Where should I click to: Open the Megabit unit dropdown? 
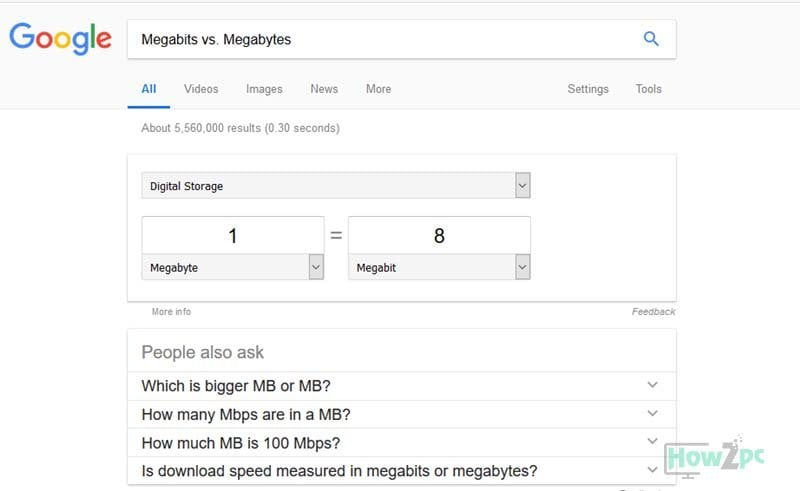click(x=439, y=267)
